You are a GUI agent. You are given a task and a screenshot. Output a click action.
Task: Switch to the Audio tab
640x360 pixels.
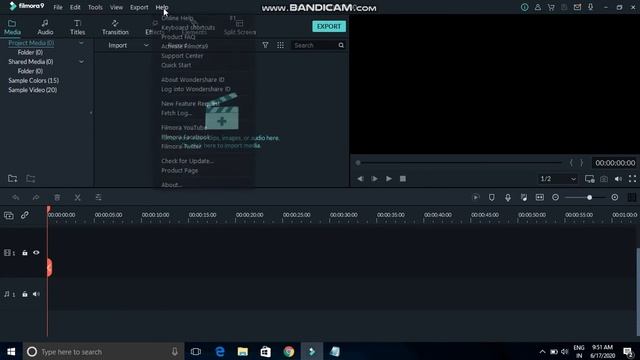click(x=45, y=27)
